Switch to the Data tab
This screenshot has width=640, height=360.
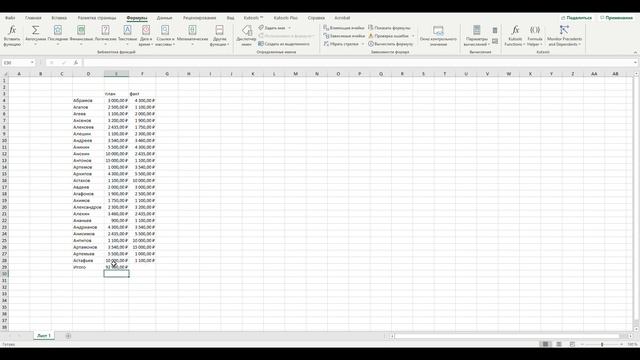164,18
